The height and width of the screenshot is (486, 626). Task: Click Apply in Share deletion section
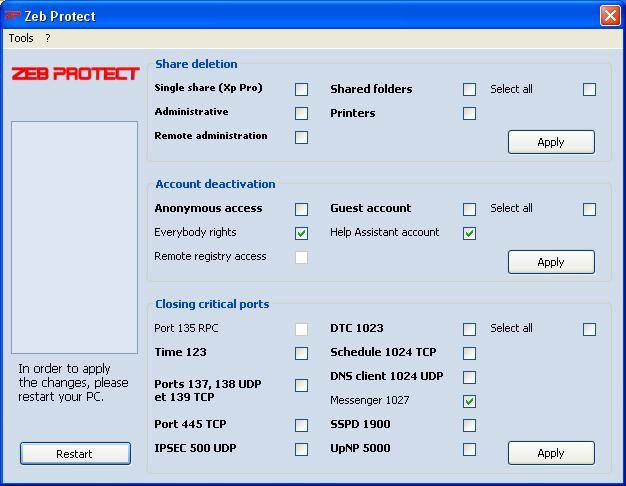pyautogui.click(x=551, y=142)
